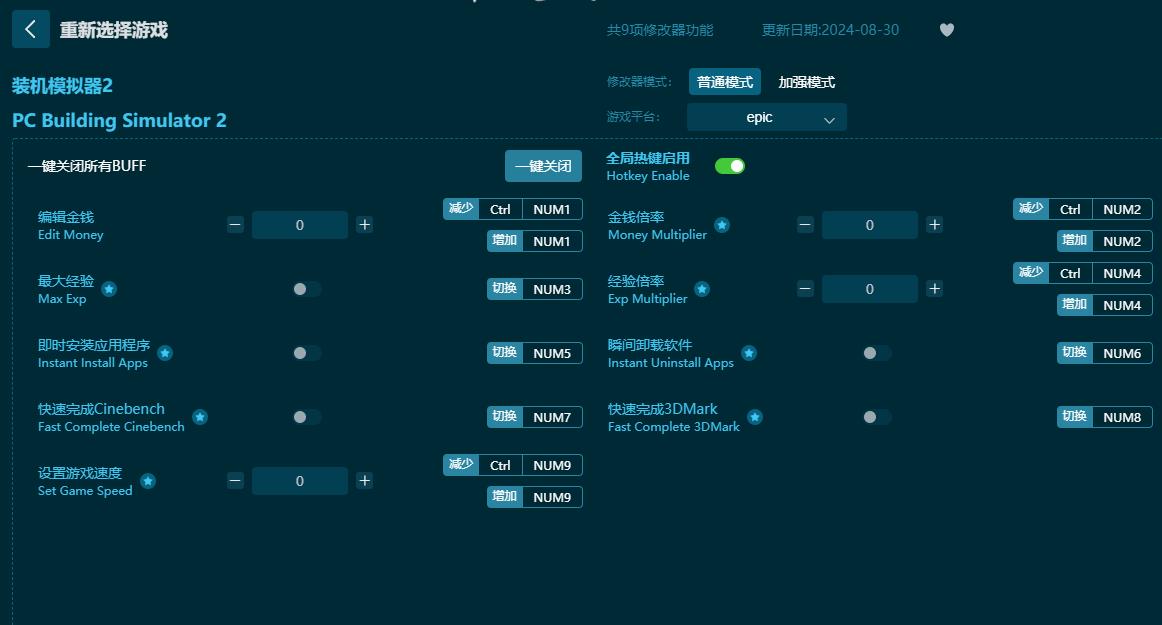Click plus to increase Edit Money value
1162x625 pixels.
[x=365, y=225]
